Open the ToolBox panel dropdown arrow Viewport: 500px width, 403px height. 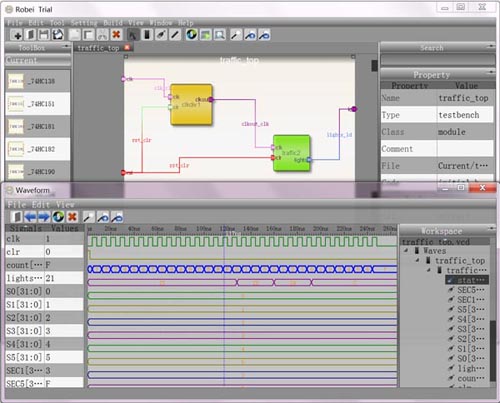pyautogui.click(x=66, y=46)
